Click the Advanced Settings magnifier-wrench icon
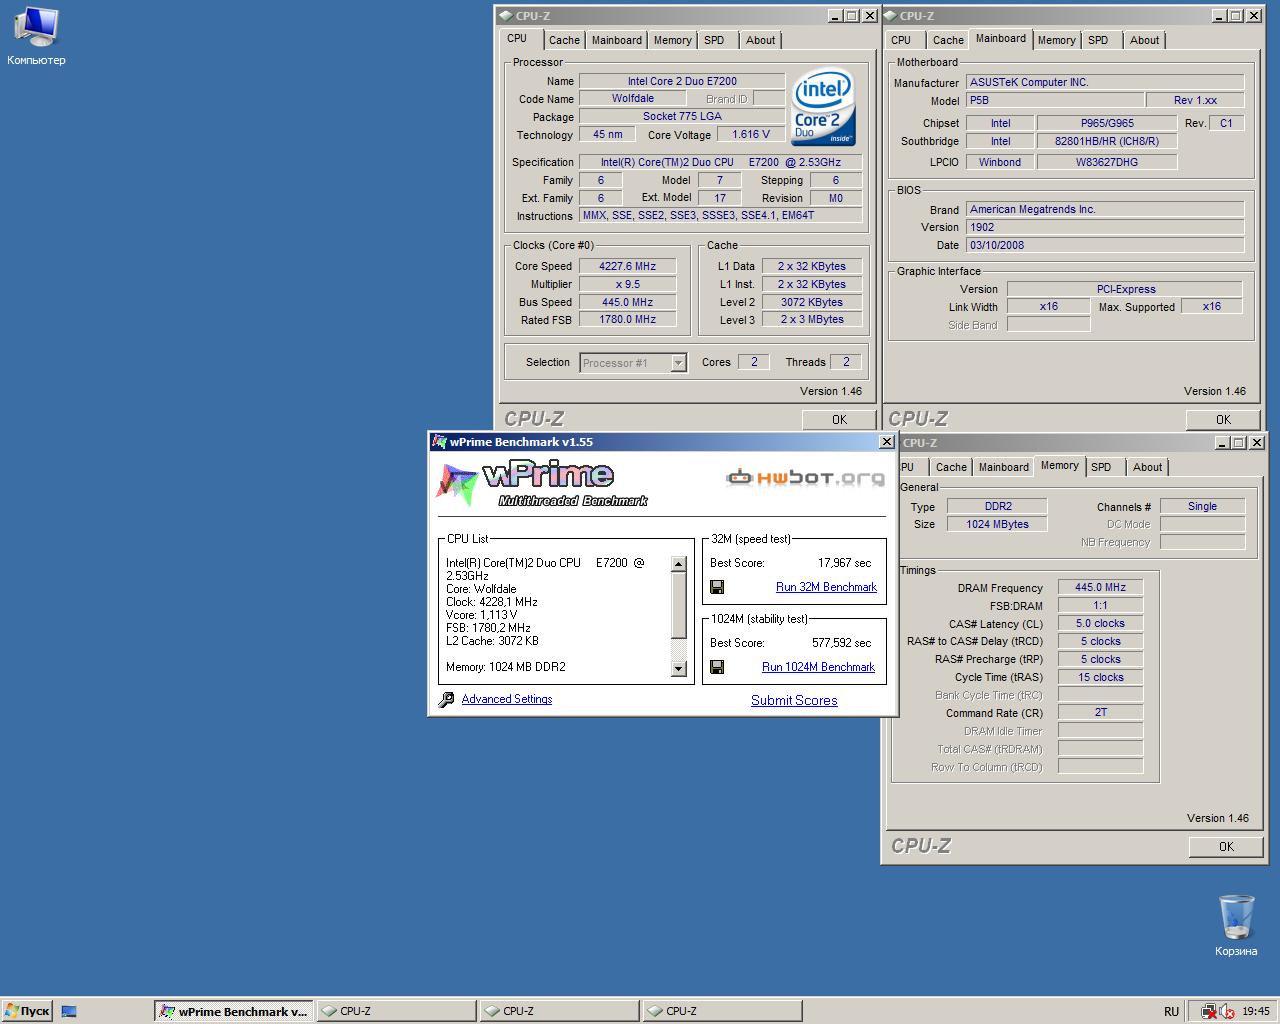Screen dimensions: 1280x1024 point(446,700)
